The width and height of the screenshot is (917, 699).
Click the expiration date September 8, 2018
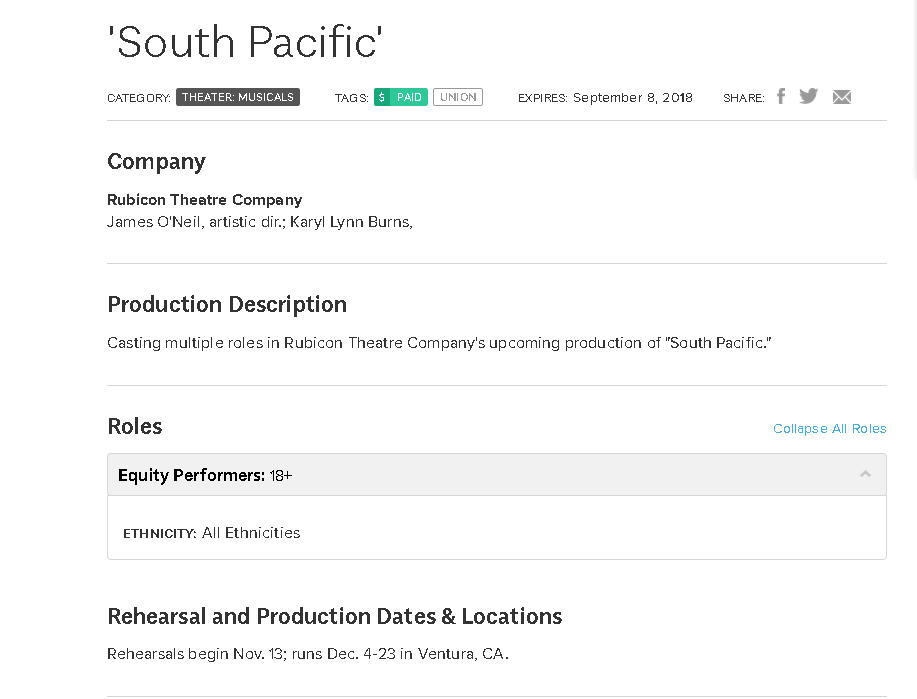click(632, 97)
